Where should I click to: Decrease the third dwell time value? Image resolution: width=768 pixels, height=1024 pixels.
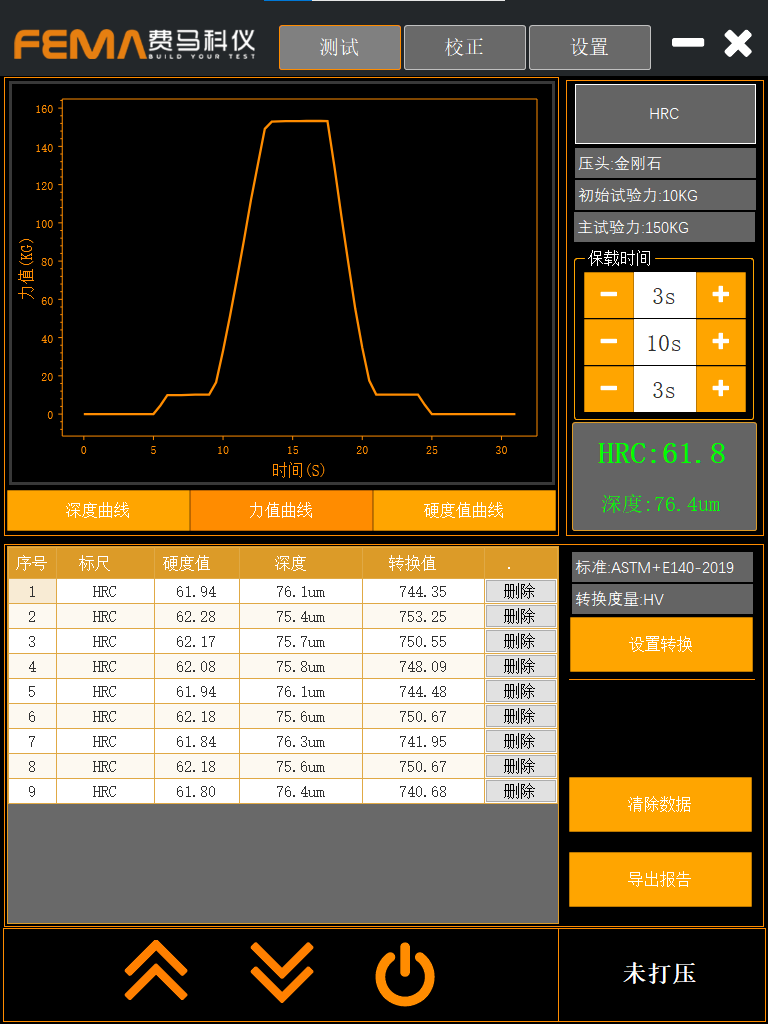click(x=608, y=389)
